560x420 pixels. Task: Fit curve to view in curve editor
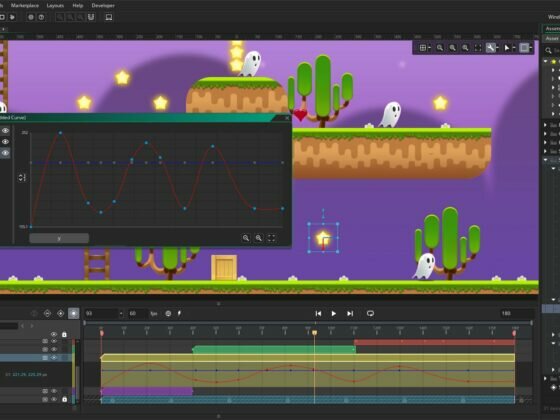271,238
